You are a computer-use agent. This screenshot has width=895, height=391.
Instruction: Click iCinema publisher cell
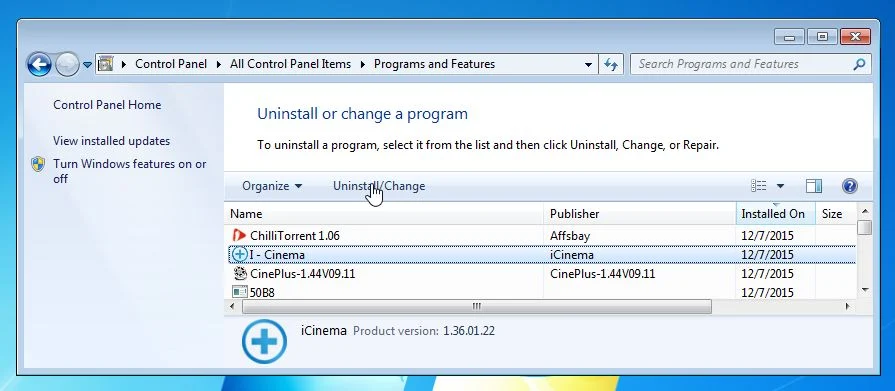point(572,255)
